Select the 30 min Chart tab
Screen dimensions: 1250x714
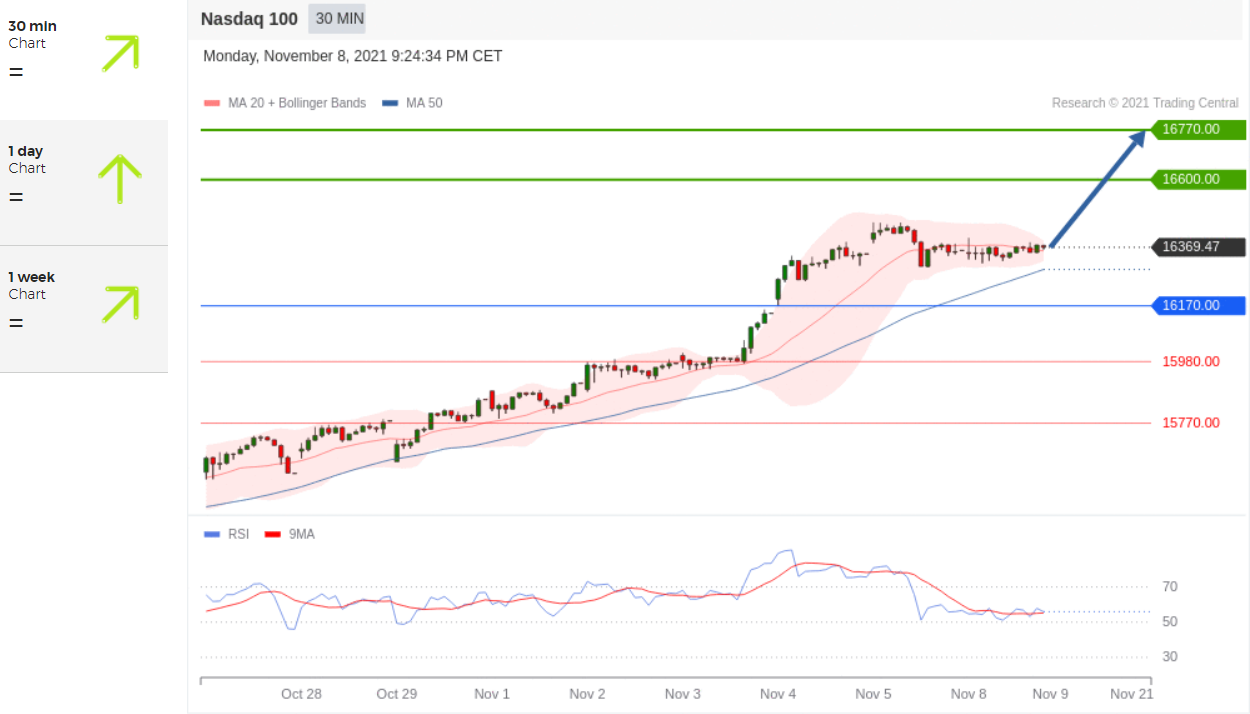click(84, 60)
